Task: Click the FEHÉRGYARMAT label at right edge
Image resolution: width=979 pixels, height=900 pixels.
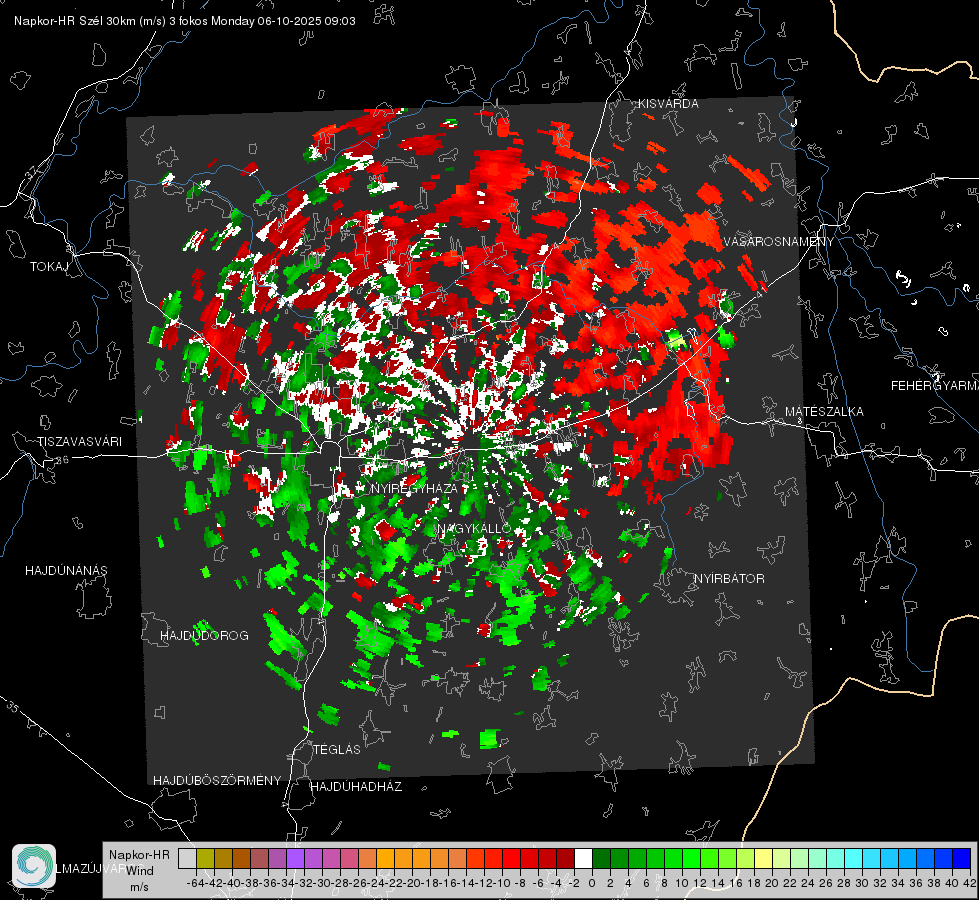Action: point(935,386)
